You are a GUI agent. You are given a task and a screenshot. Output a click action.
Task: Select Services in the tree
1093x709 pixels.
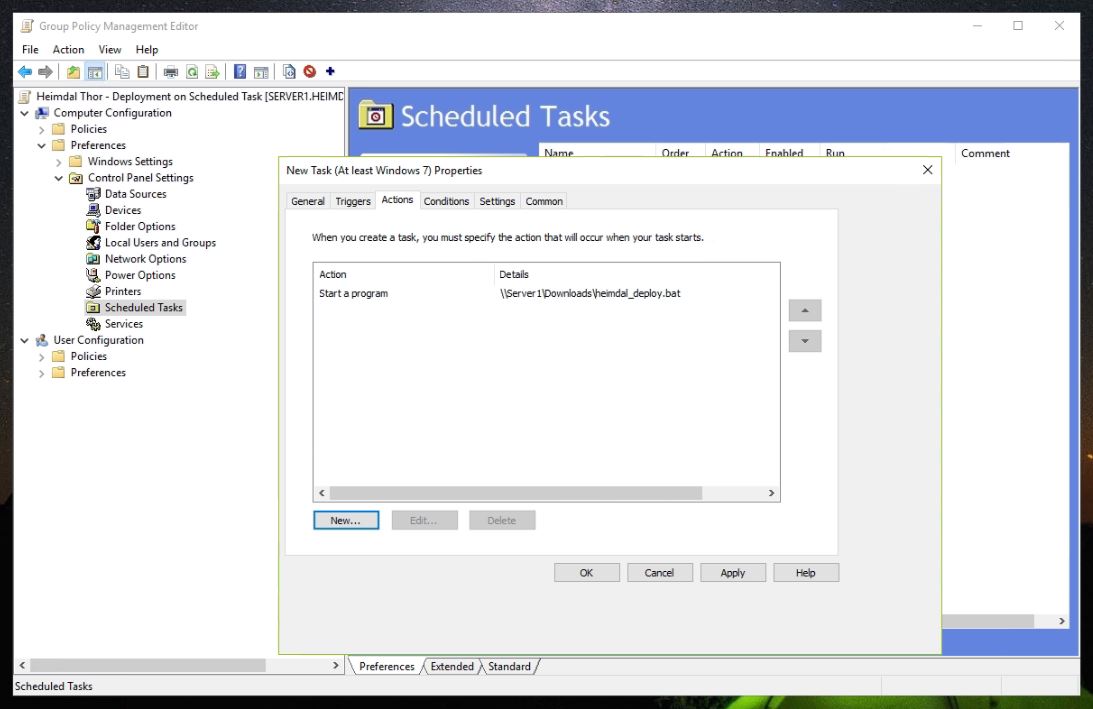pos(124,323)
